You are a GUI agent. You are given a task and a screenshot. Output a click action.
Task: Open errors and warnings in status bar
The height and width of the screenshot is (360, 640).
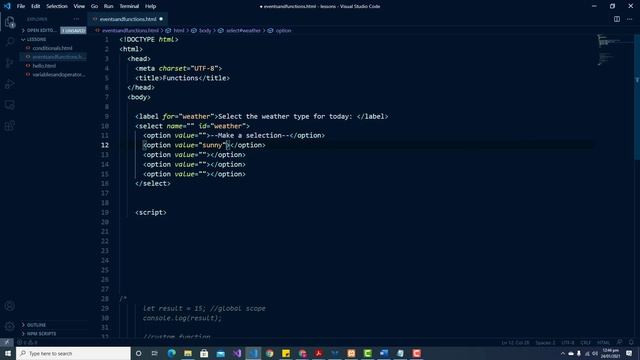pos(28,342)
